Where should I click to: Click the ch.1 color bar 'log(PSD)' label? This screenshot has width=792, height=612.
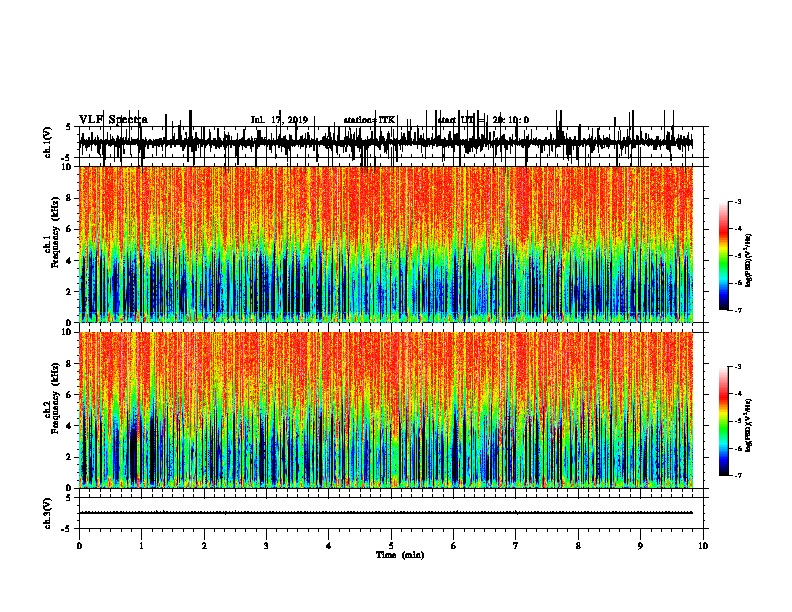749,260
